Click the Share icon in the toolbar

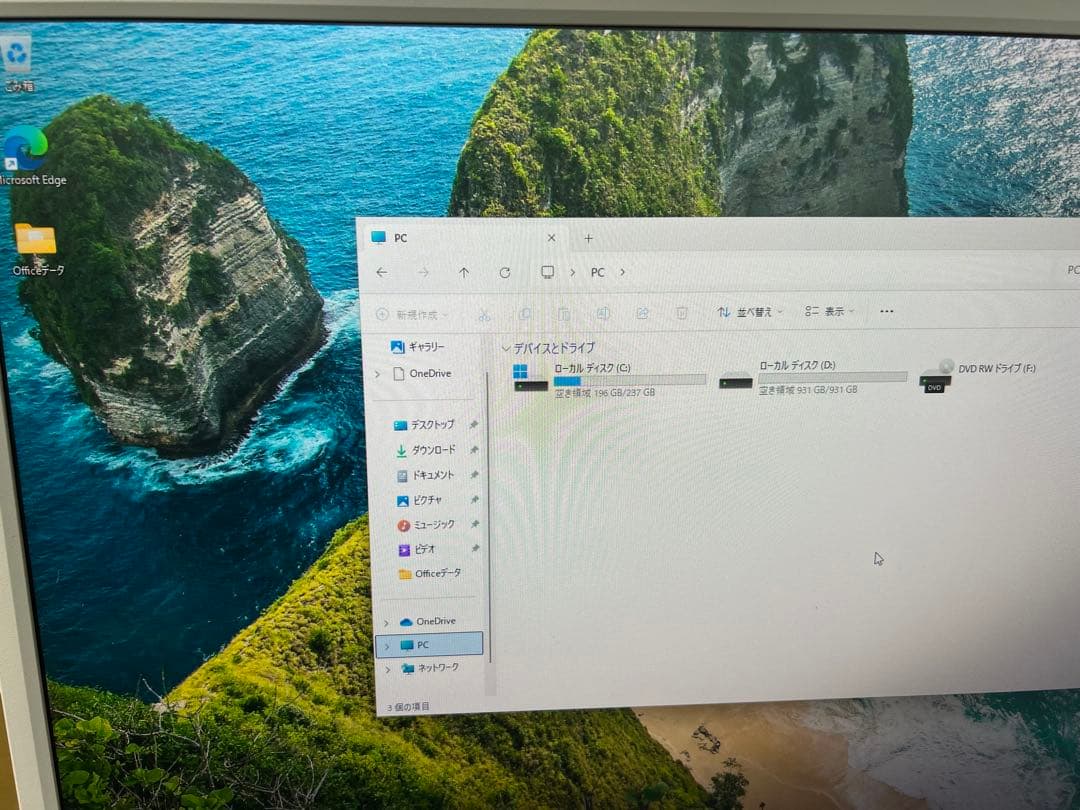point(643,311)
